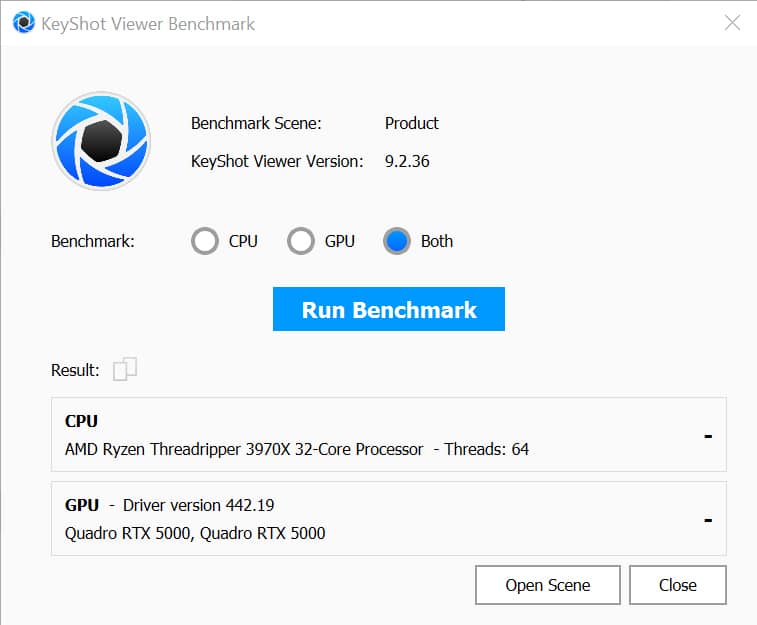Close the window with the title bar X
The image size is (757, 625).
click(732, 23)
